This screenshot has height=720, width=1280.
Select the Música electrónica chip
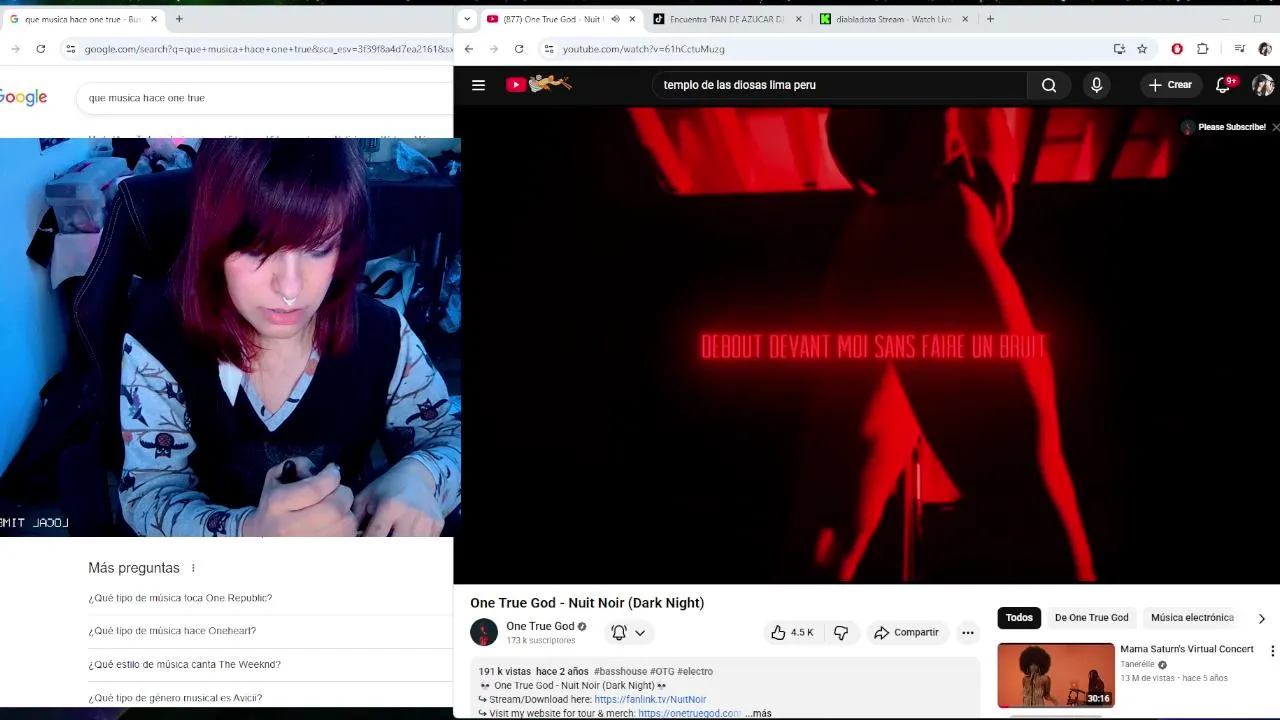tap(1192, 618)
